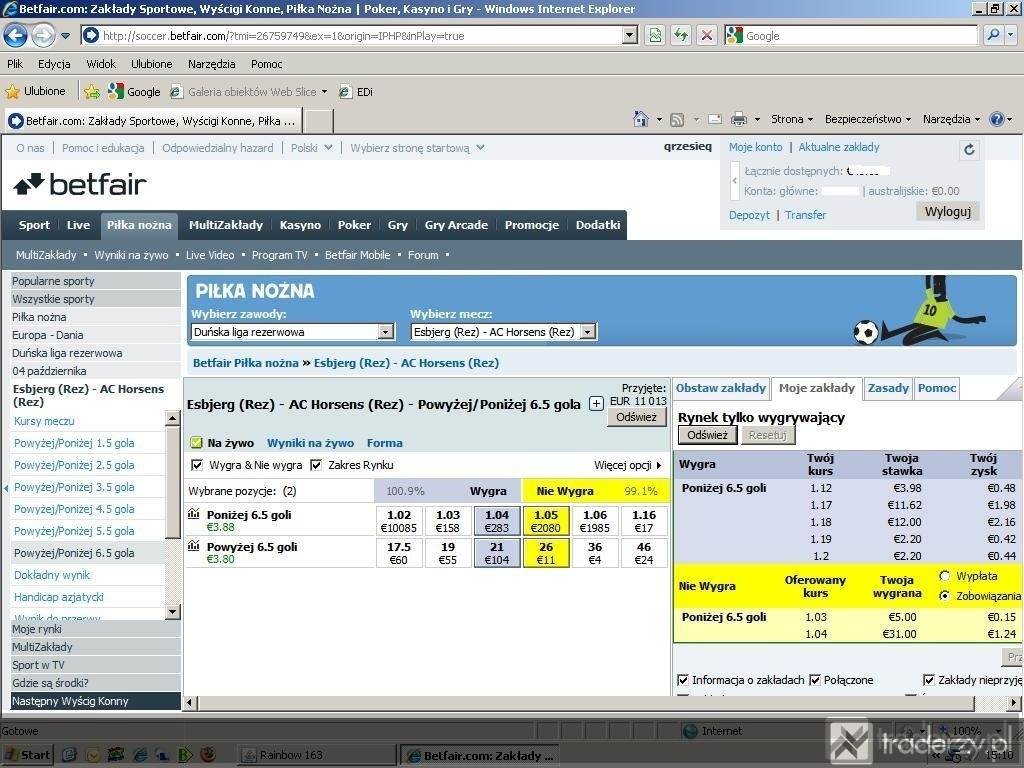The height and width of the screenshot is (768, 1024).
Task: Open Strona command bar dropdown
Action: tap(792, 119)
